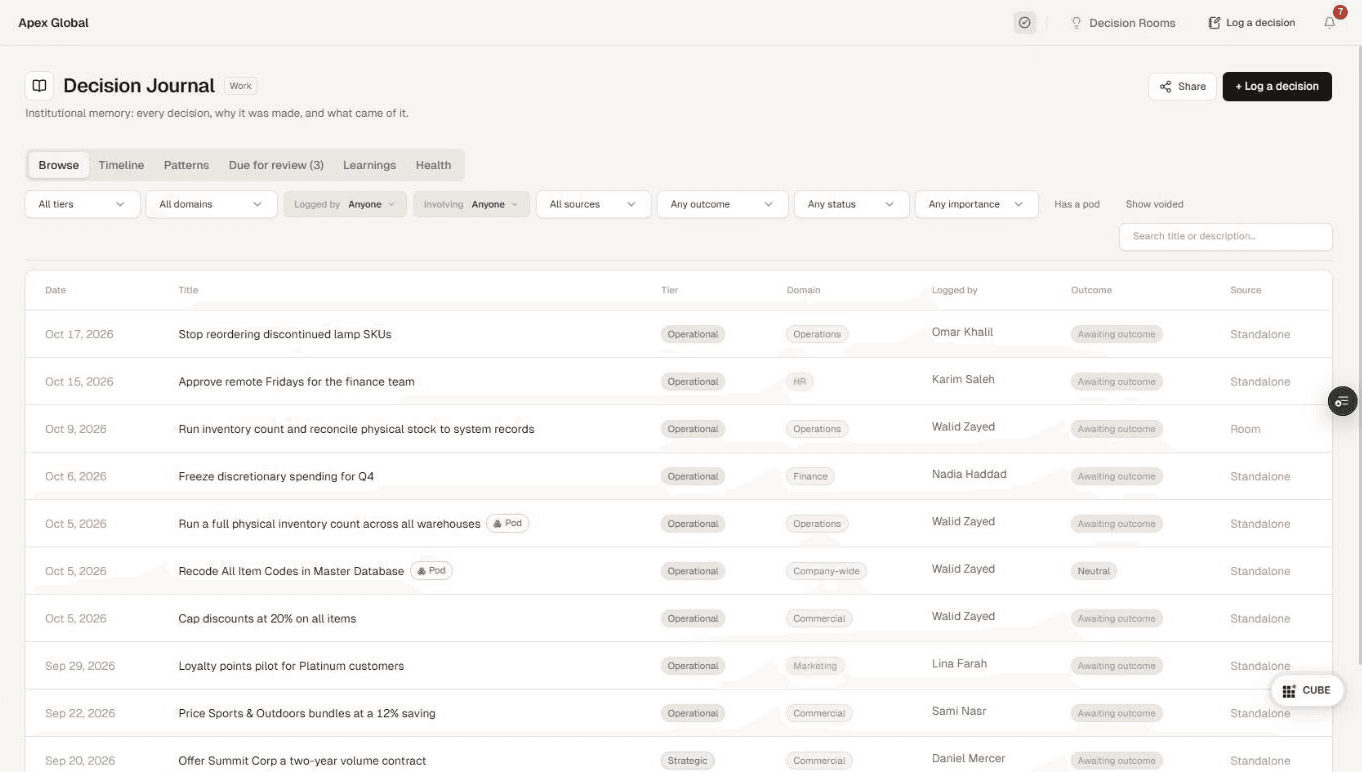Click the Strategic tier badge
The image size is (1362, 772).
coord(687,761)
